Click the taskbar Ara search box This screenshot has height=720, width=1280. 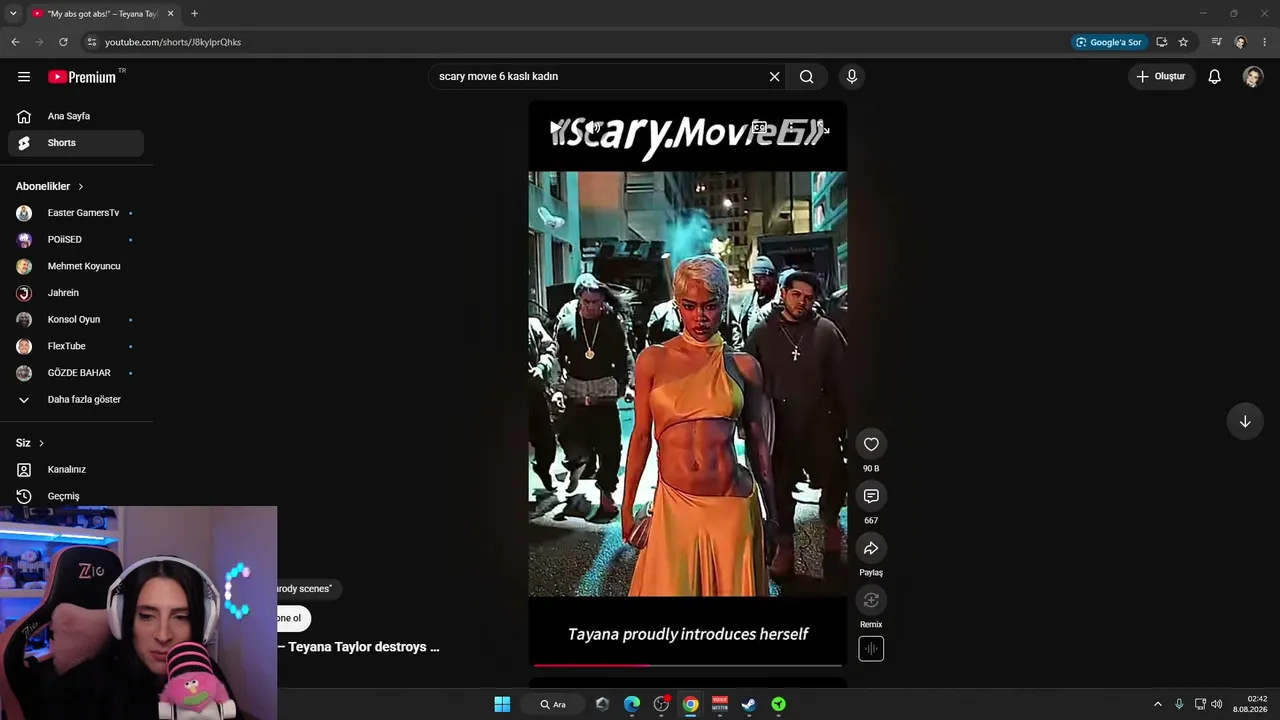click(x=553, y=704)
